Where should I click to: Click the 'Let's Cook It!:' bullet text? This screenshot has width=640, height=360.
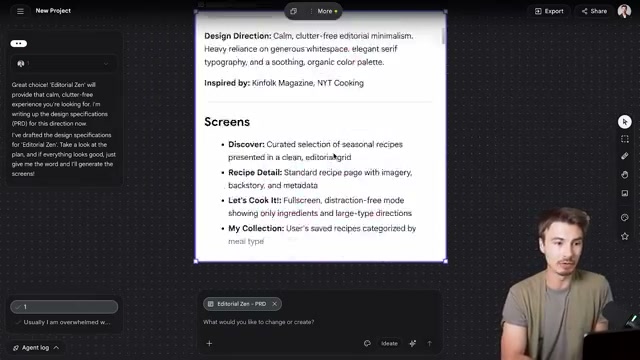pos(320,207)
